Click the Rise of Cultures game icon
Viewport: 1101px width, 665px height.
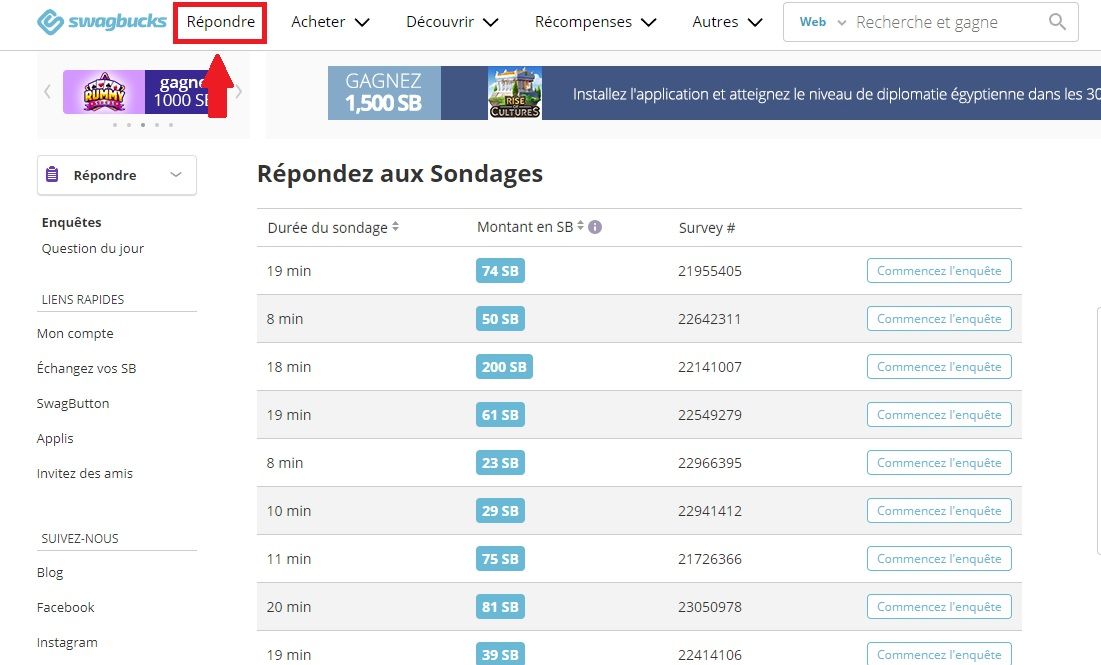pyautogui.click(x=515, y=93)
